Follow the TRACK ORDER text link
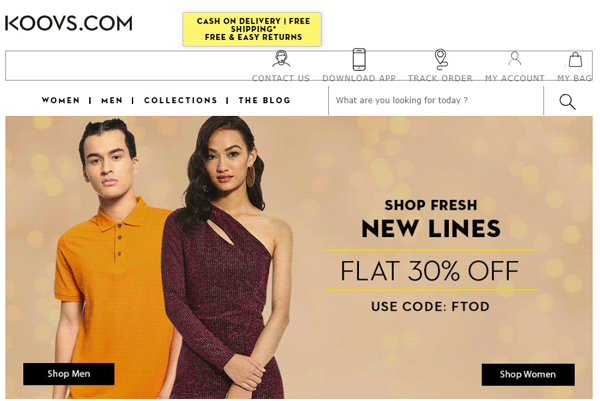The image size is (600, 401). tap(440, 78)
